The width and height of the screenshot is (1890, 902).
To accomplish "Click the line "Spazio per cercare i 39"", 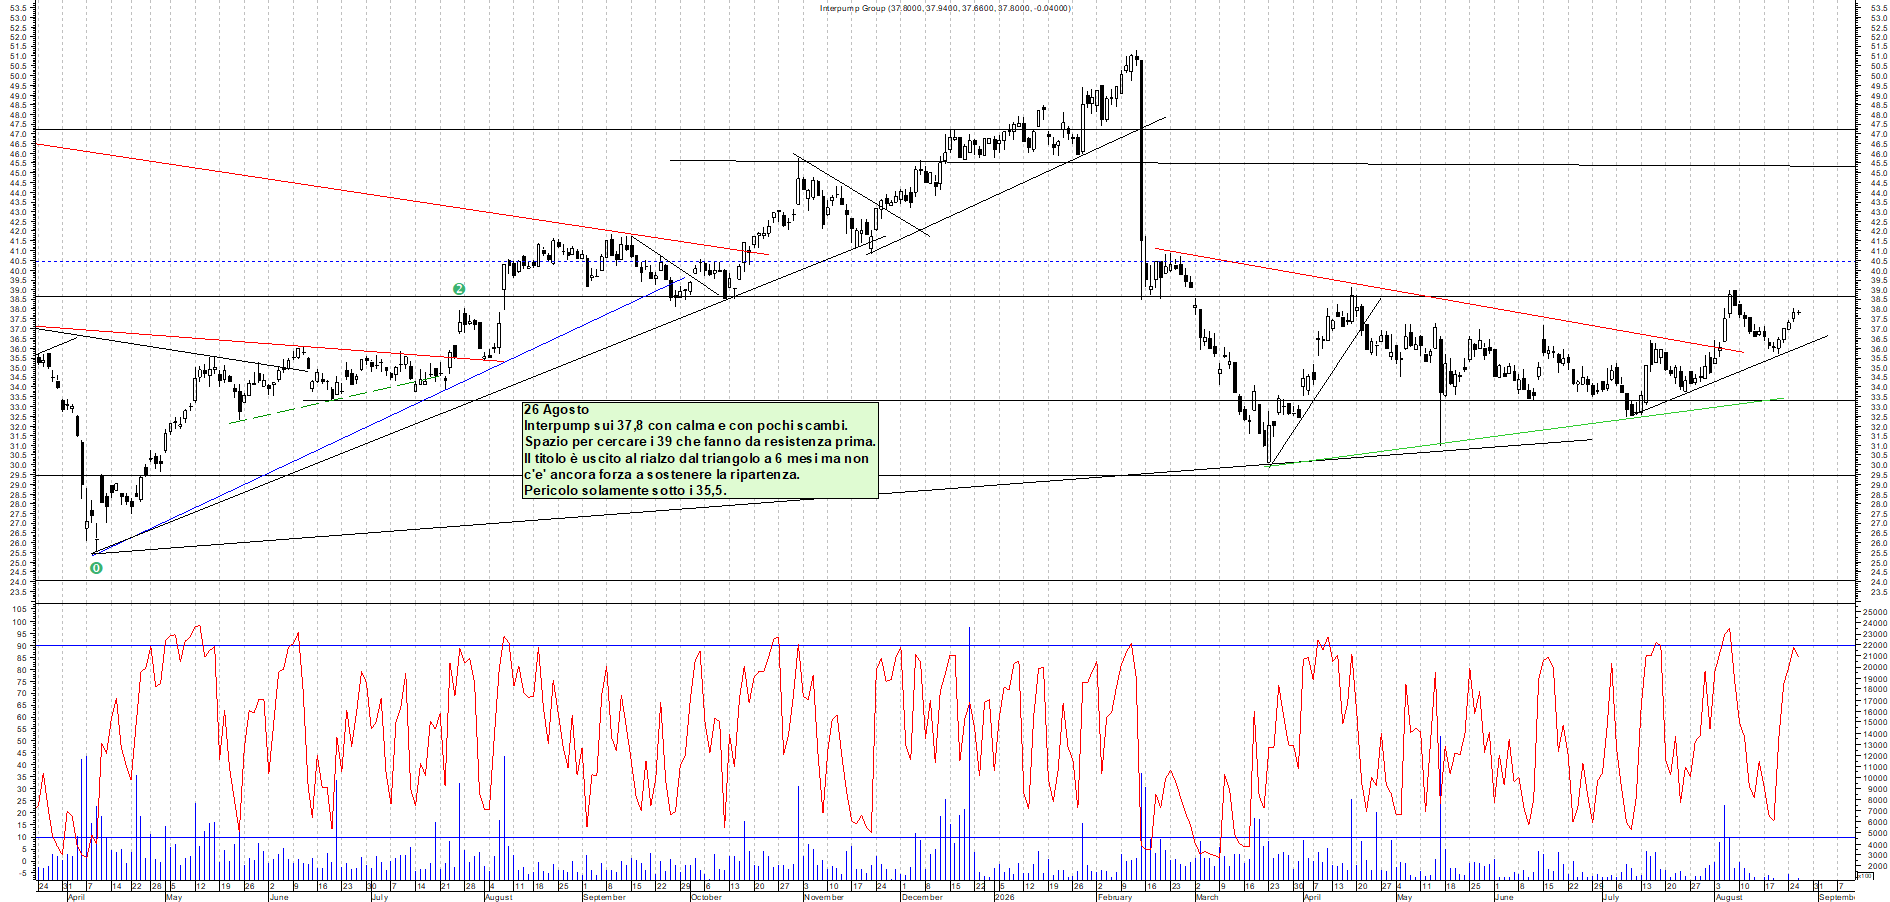I will [x=700, y=442].
